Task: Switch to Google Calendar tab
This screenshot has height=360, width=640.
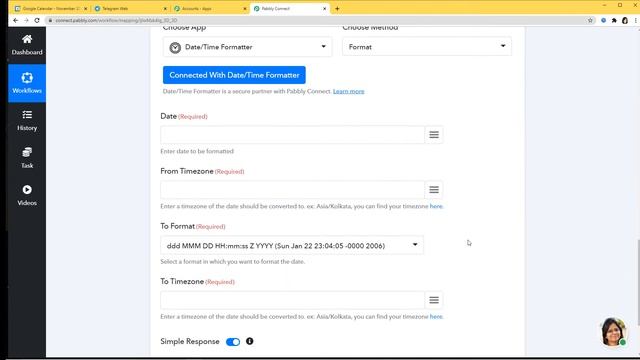Action: point(50,9)
